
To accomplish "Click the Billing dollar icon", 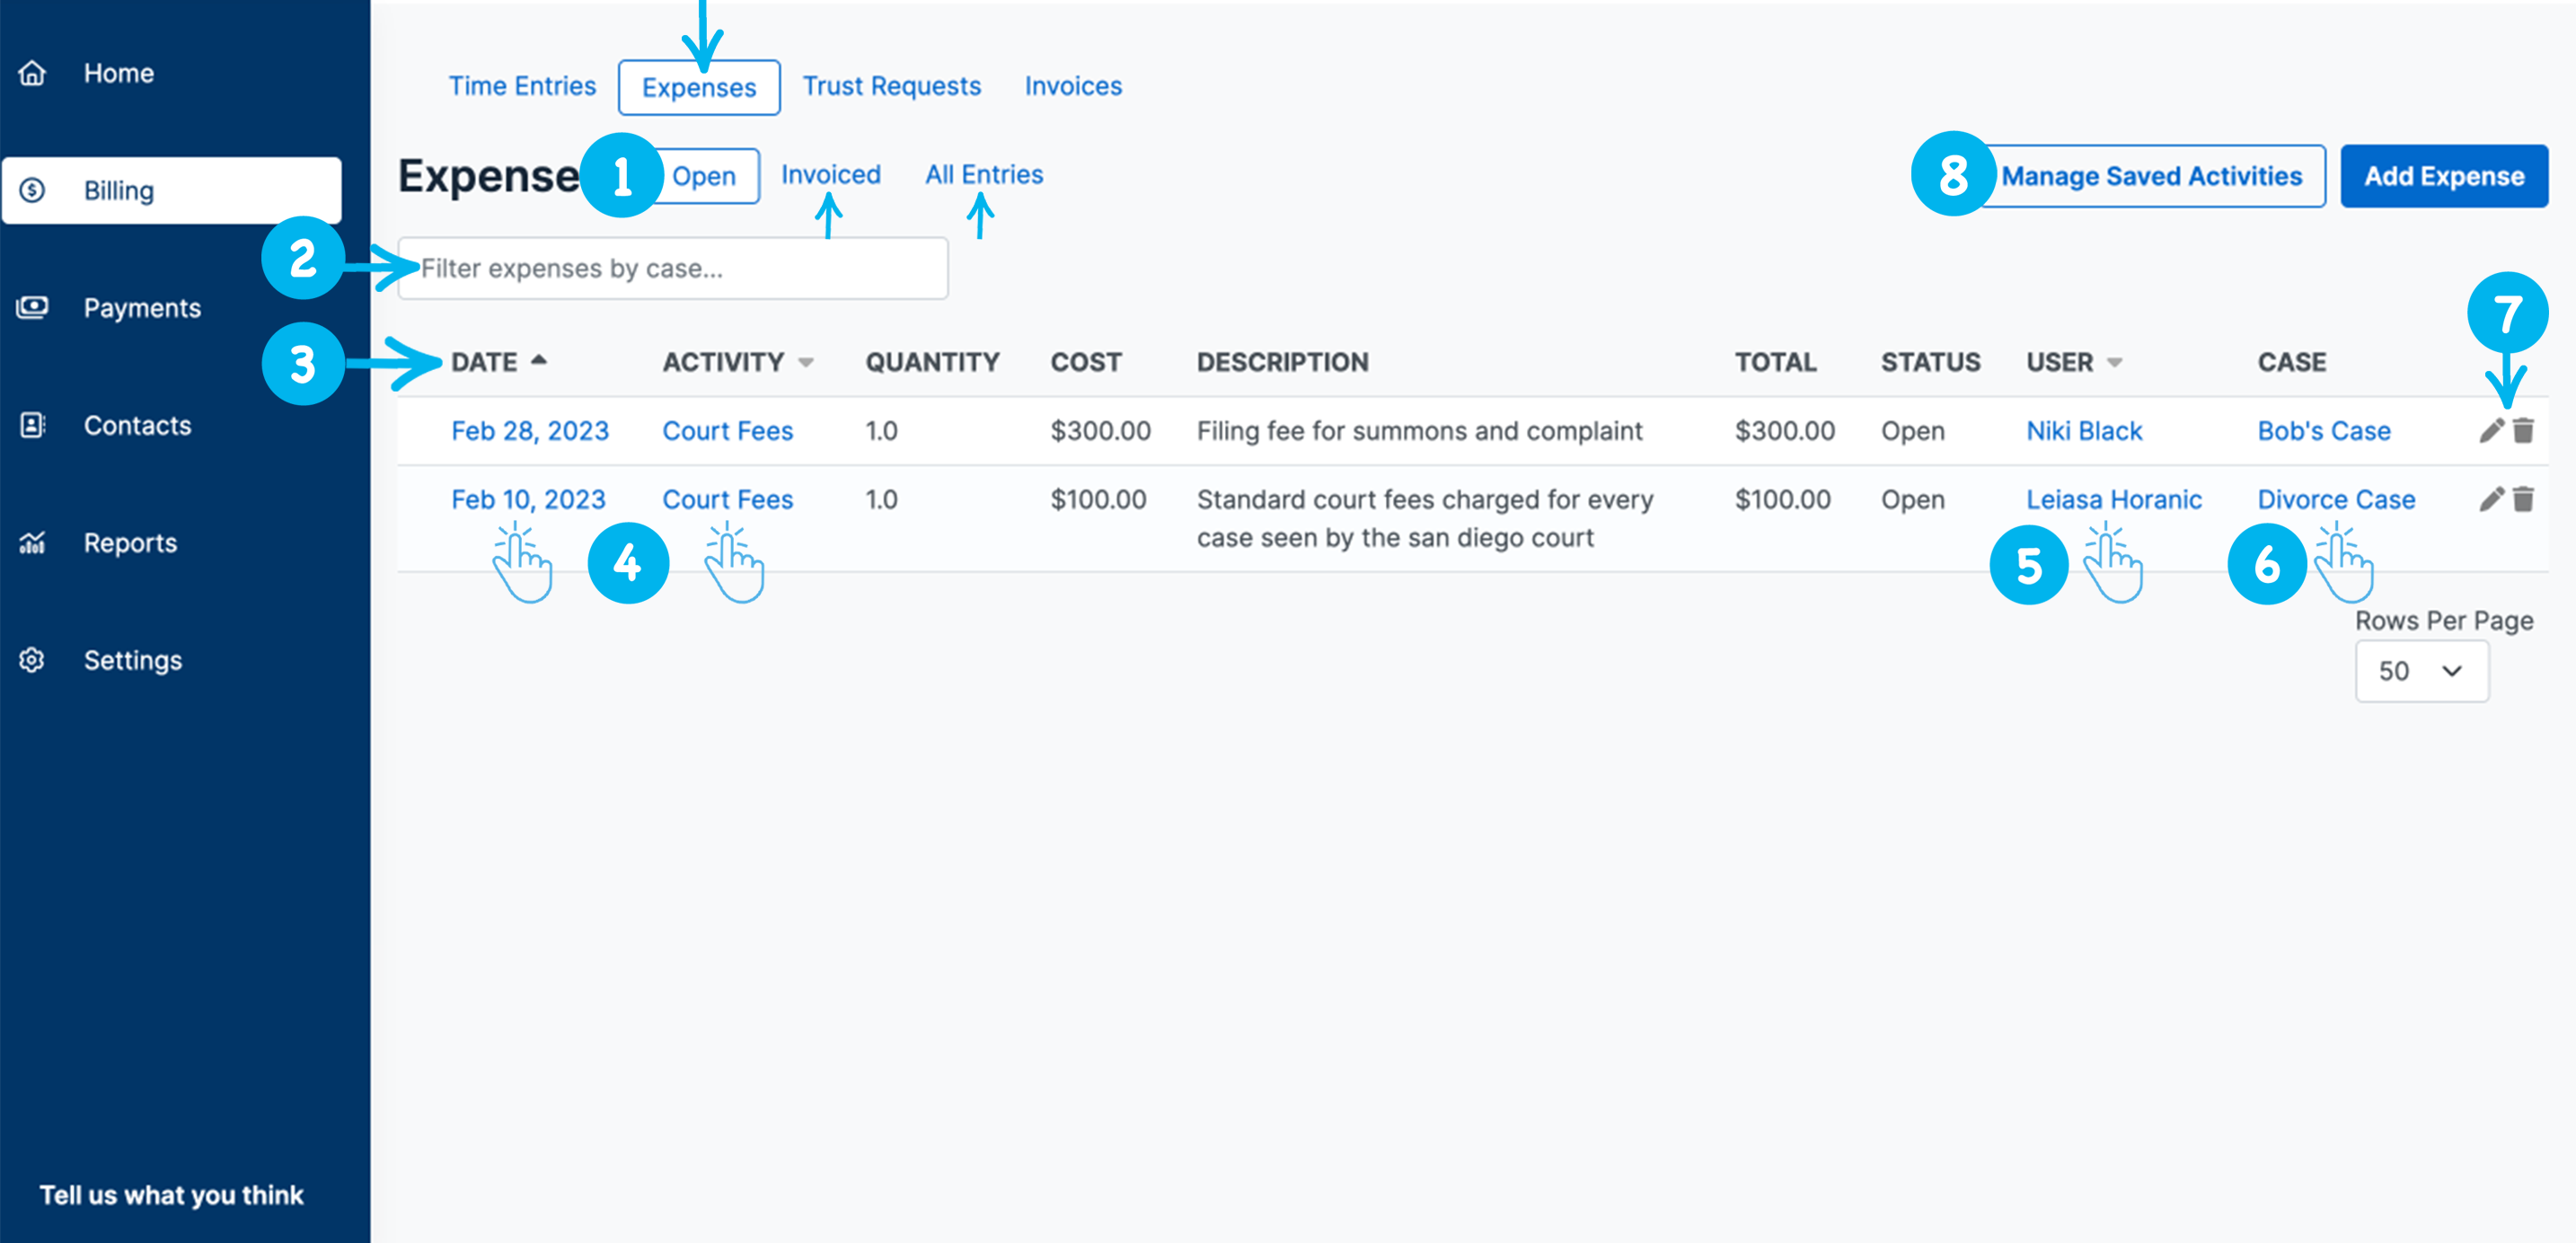I will click(32, 190).
